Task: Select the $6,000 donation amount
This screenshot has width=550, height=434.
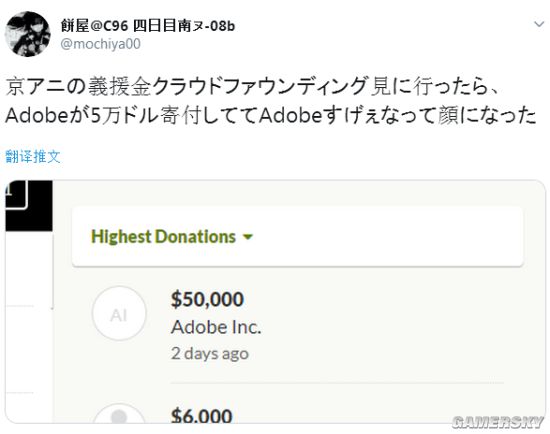Action: (202, 415)
